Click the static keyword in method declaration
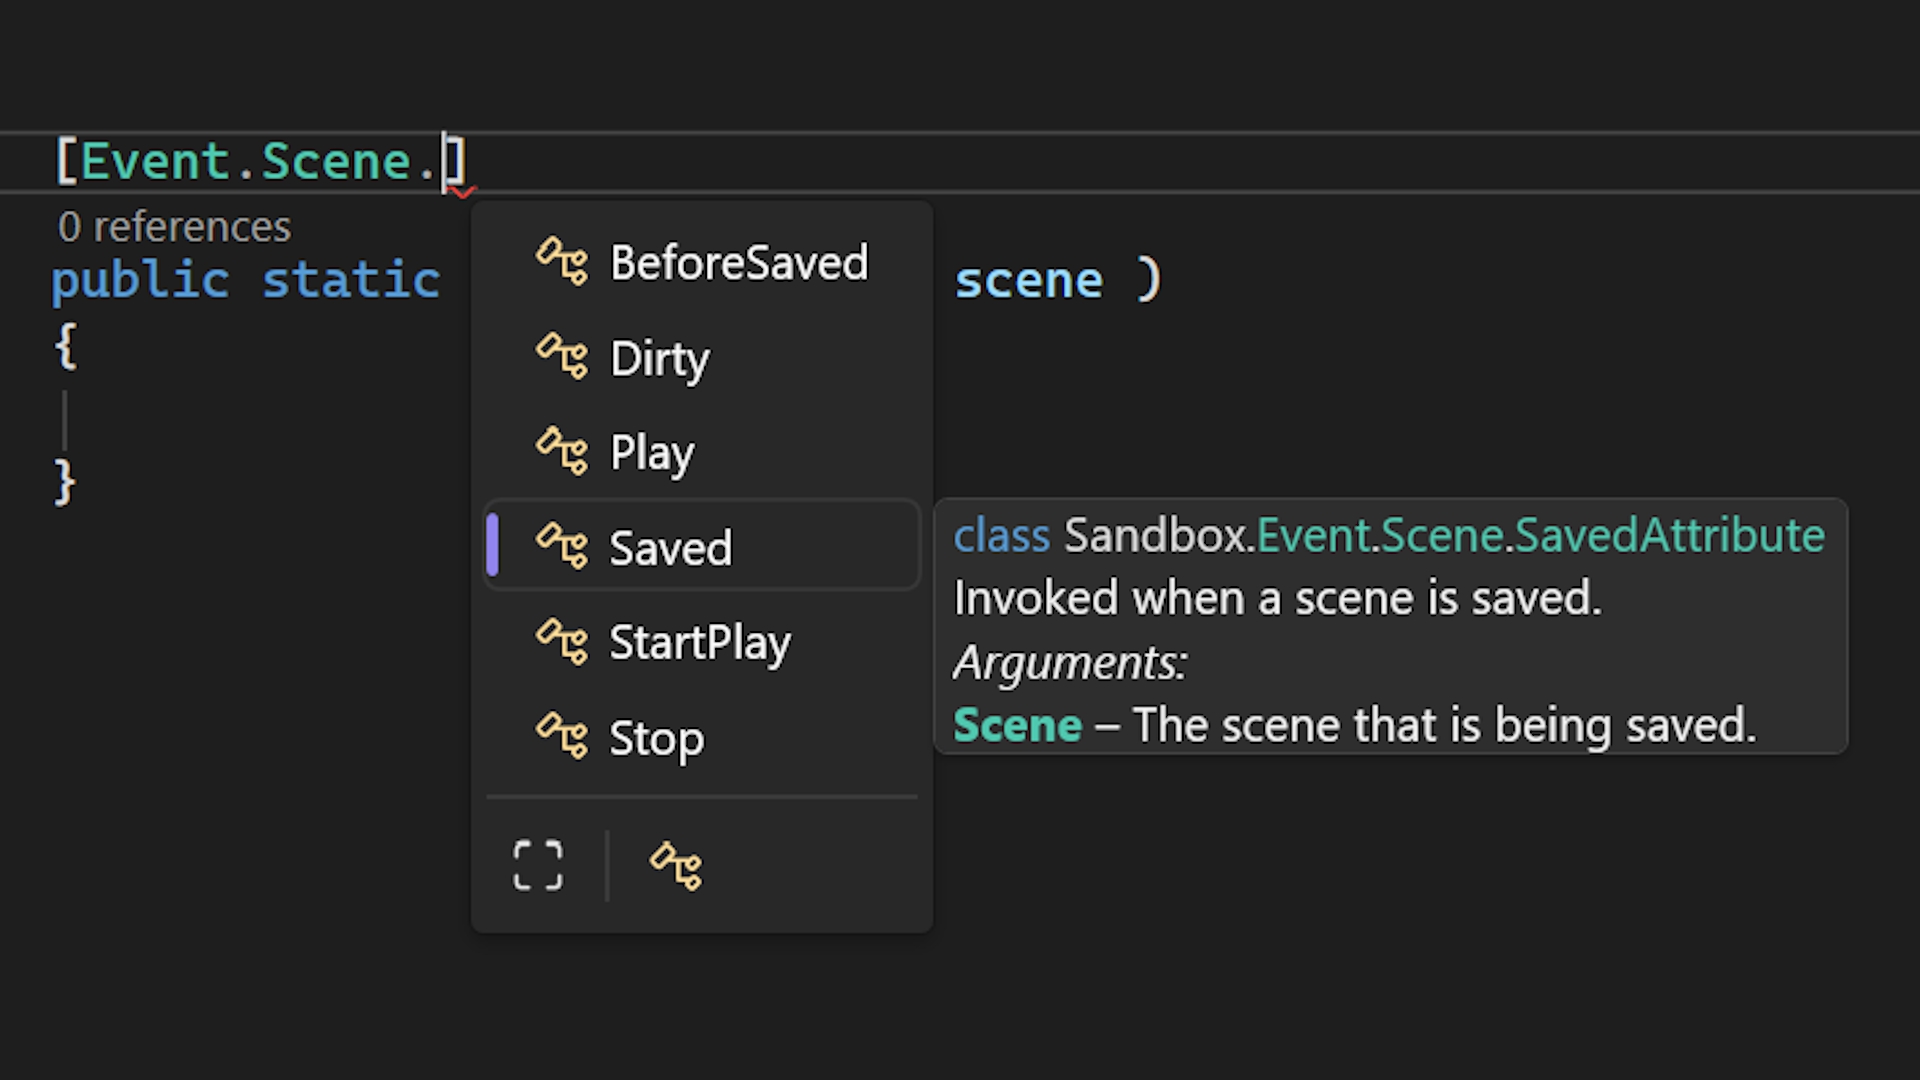 point(351,280)
